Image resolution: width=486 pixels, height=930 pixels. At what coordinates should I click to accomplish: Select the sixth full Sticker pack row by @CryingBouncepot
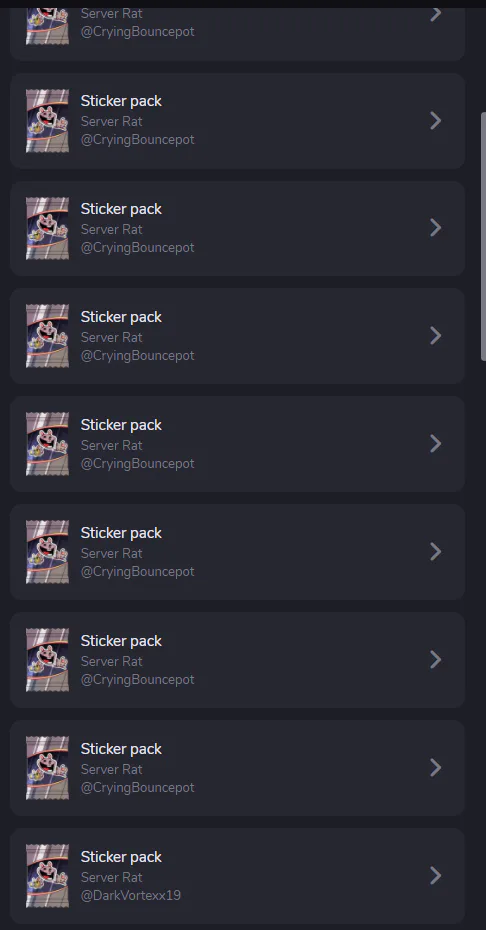(x=237, y=660)
